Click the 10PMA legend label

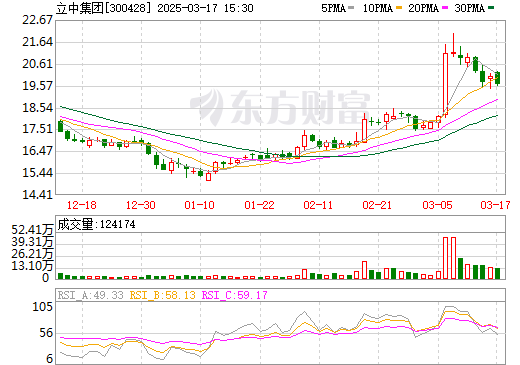point(378,8)
